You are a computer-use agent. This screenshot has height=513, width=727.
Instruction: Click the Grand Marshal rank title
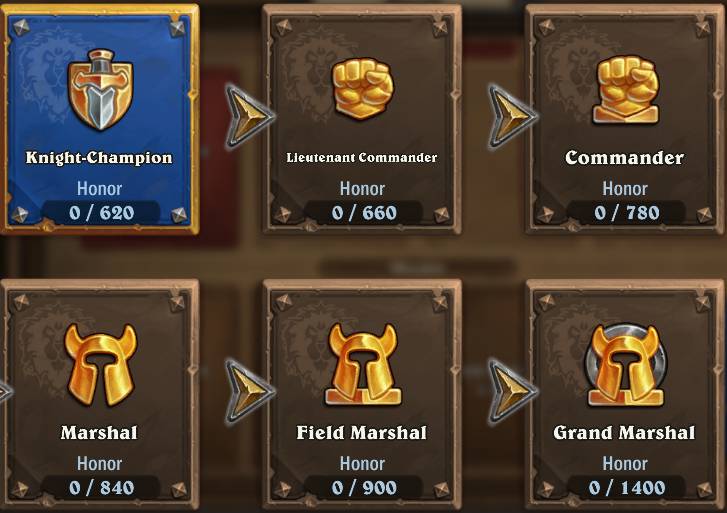625,433
